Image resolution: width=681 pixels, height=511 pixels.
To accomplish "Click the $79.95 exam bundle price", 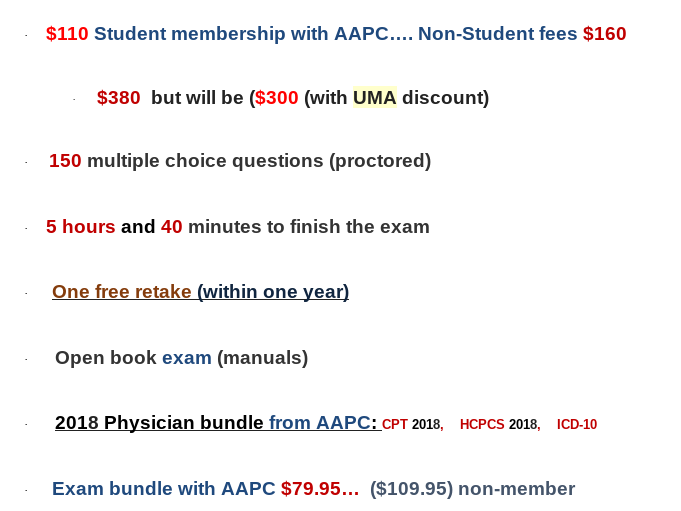I will 320,489.
